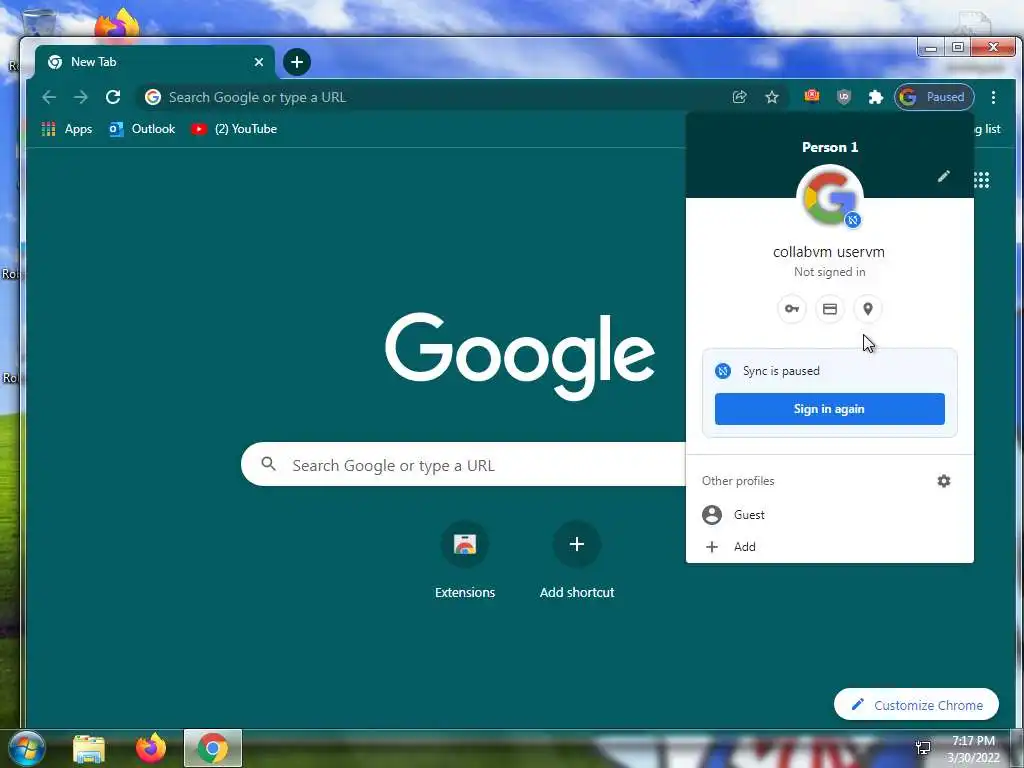Click the back navigation arrow
This screenshot has width=1024, height=768.
49,97
